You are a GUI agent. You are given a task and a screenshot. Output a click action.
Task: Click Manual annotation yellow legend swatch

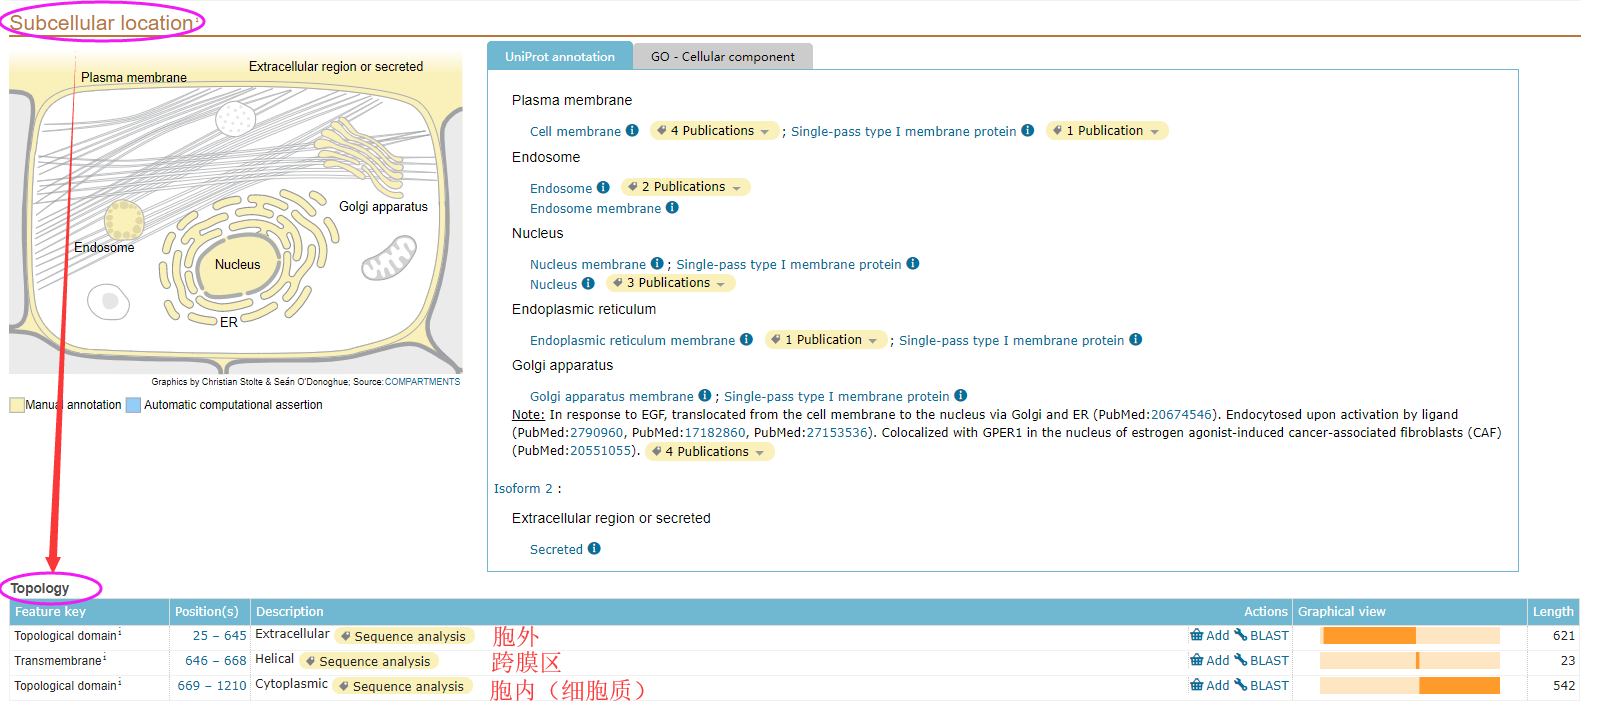(x=17, y=405)
